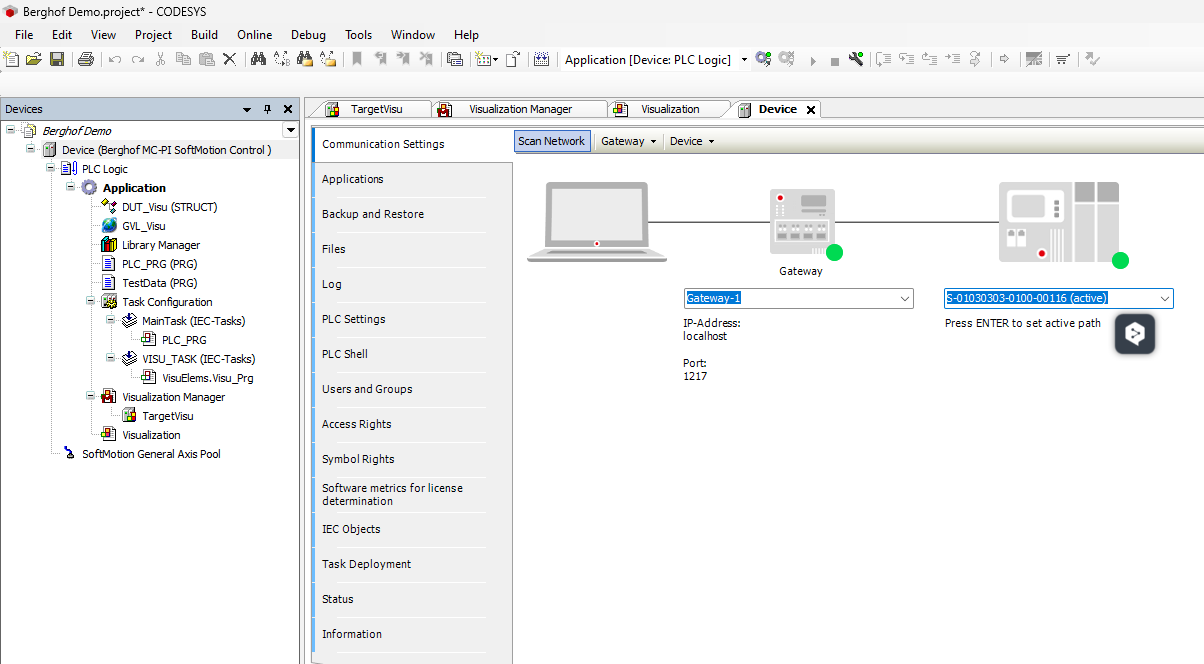Open the PLC Settings section
The height and width of the screenshot is (664, 1204).
(400, 319)
